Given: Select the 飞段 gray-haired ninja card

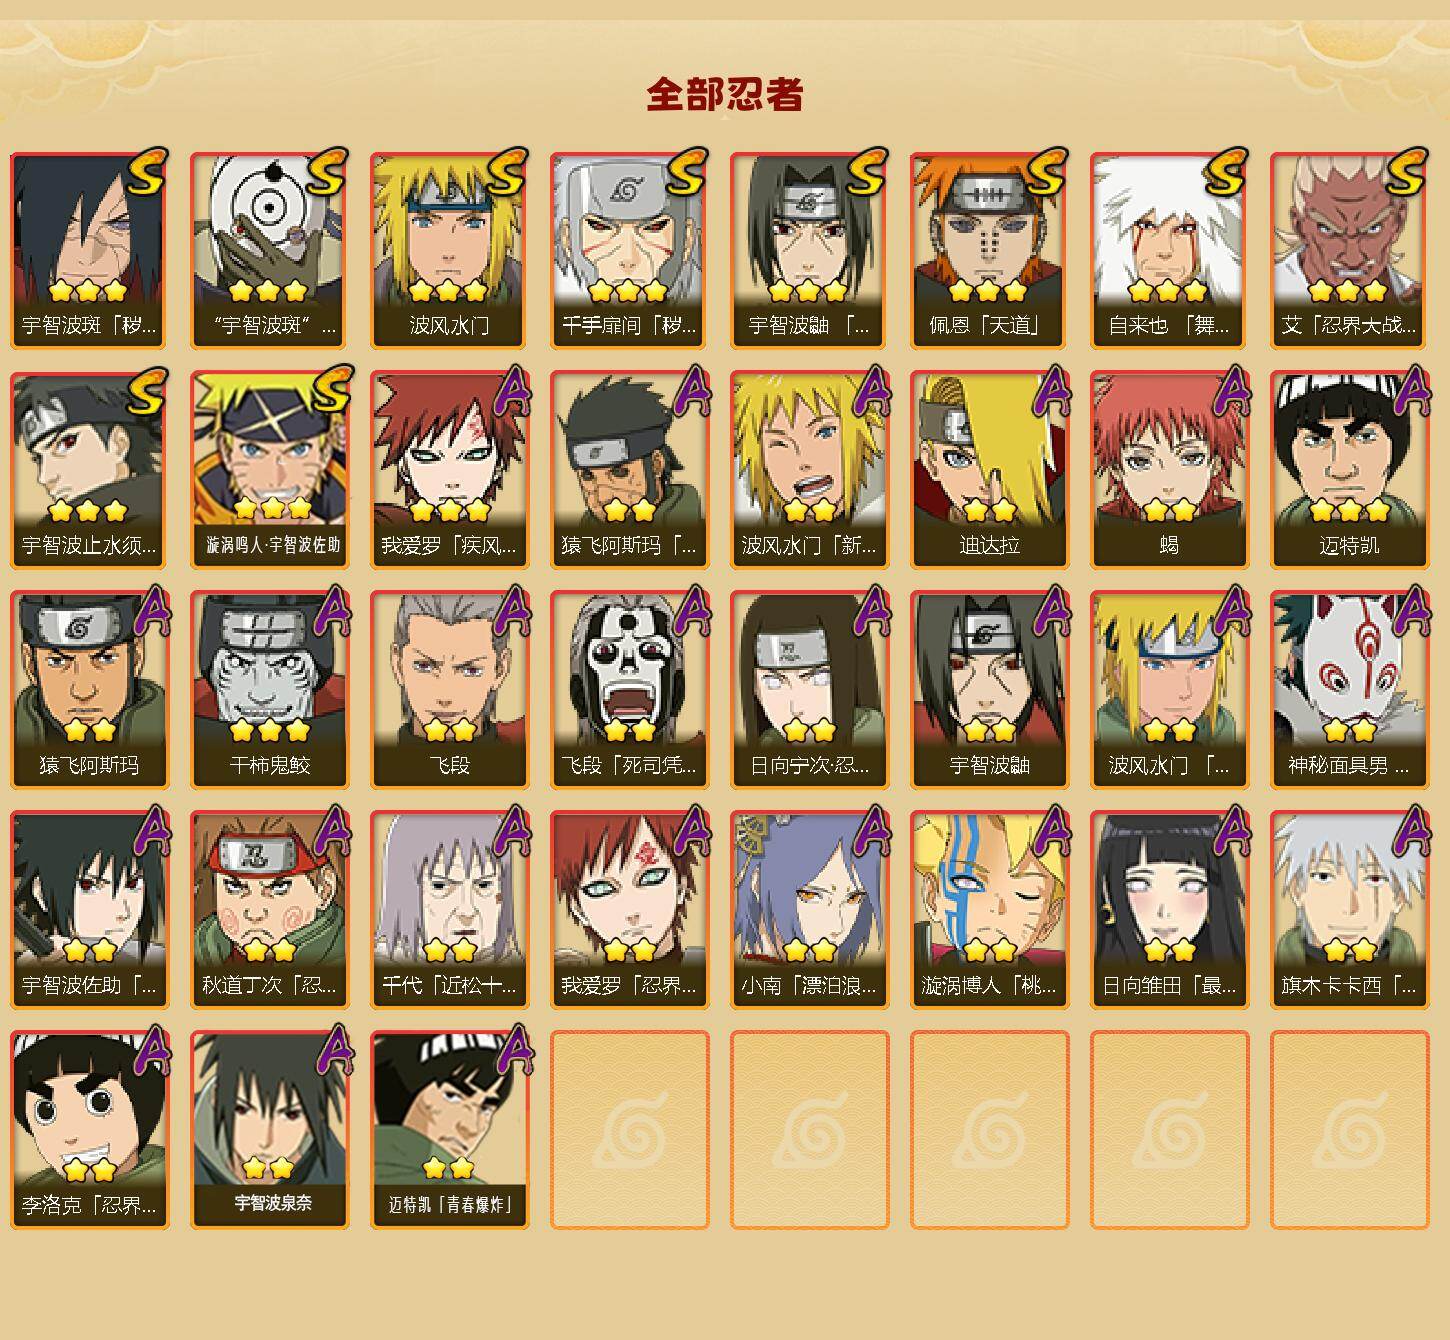Looking at the screenshot, I should coord(449,690).
